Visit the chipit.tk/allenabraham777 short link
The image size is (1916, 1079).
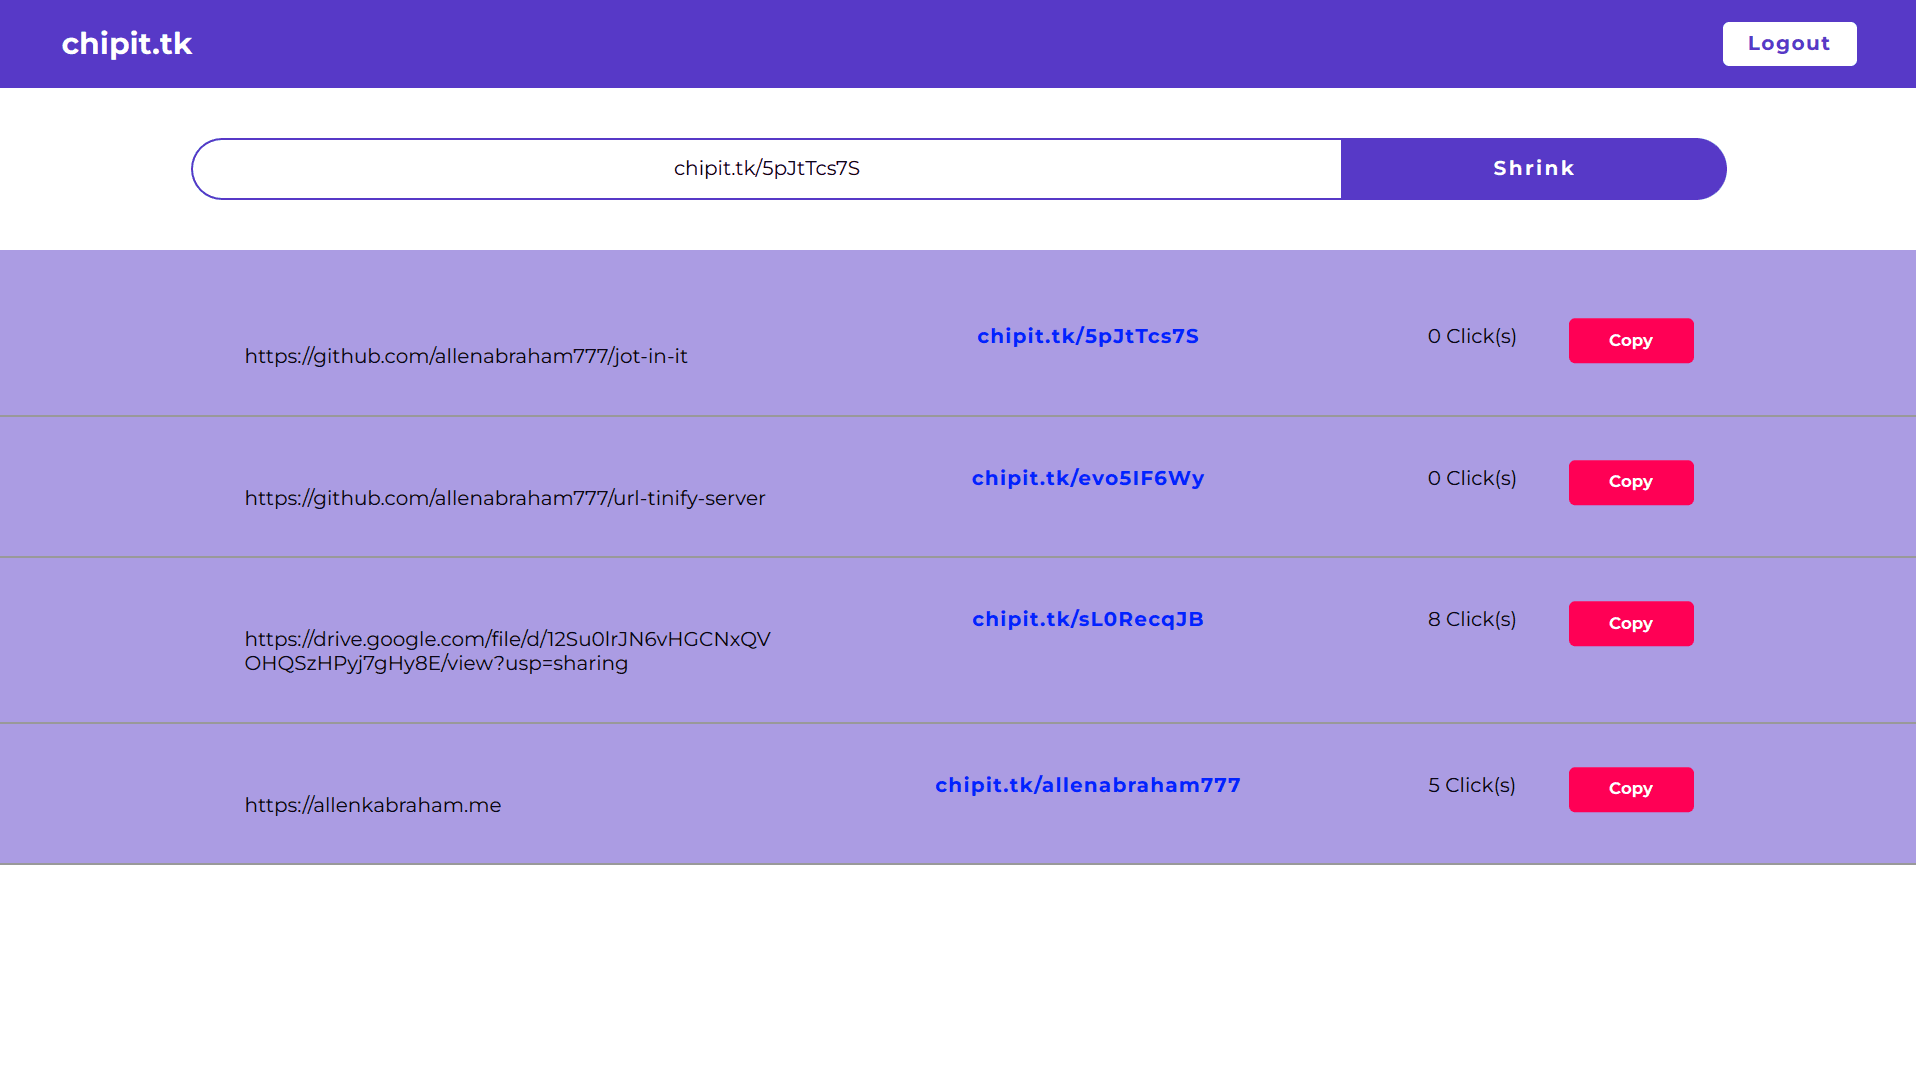click(1087, 786)
